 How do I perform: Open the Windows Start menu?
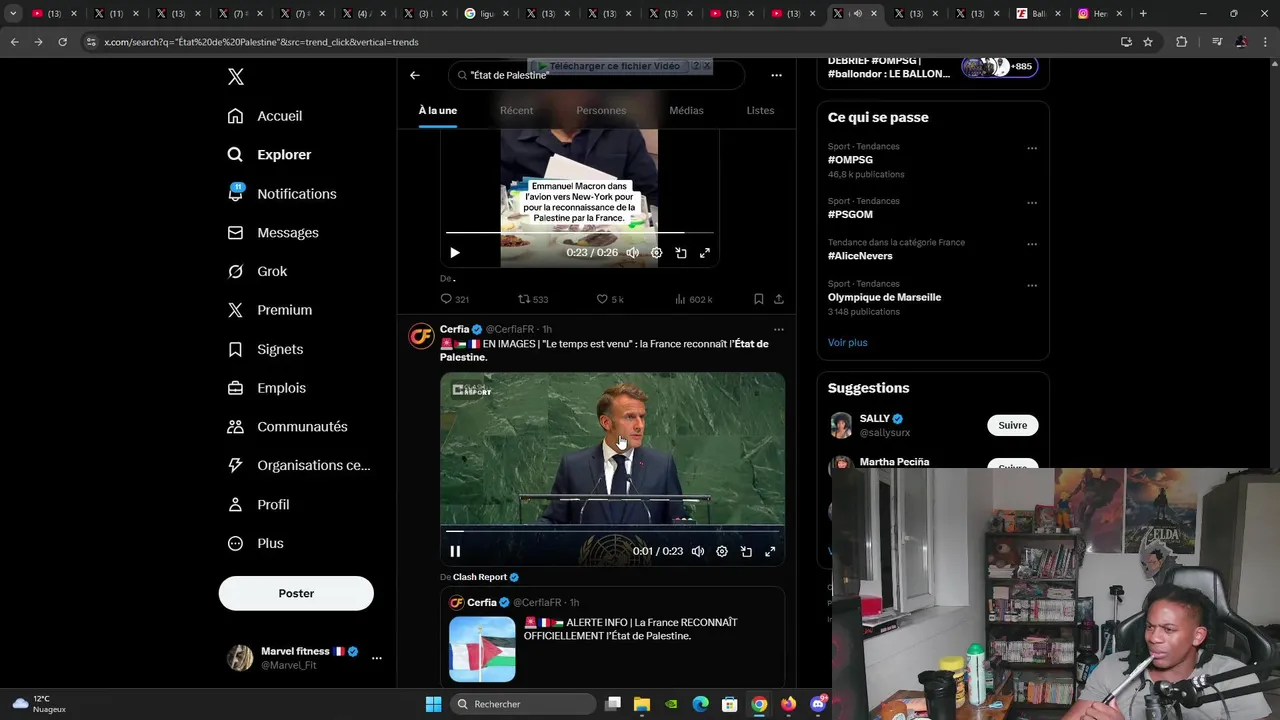point(433,704)
